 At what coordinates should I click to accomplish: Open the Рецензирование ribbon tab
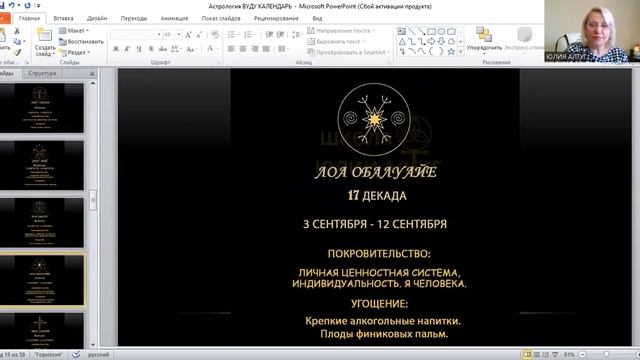[276, 18]
